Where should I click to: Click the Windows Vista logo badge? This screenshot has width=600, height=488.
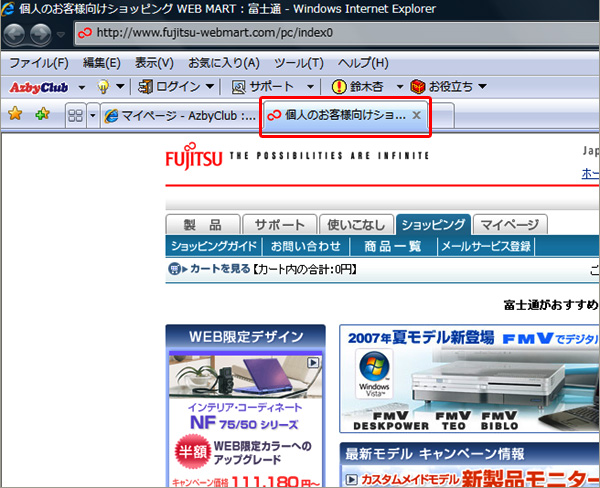click(374, 374)
